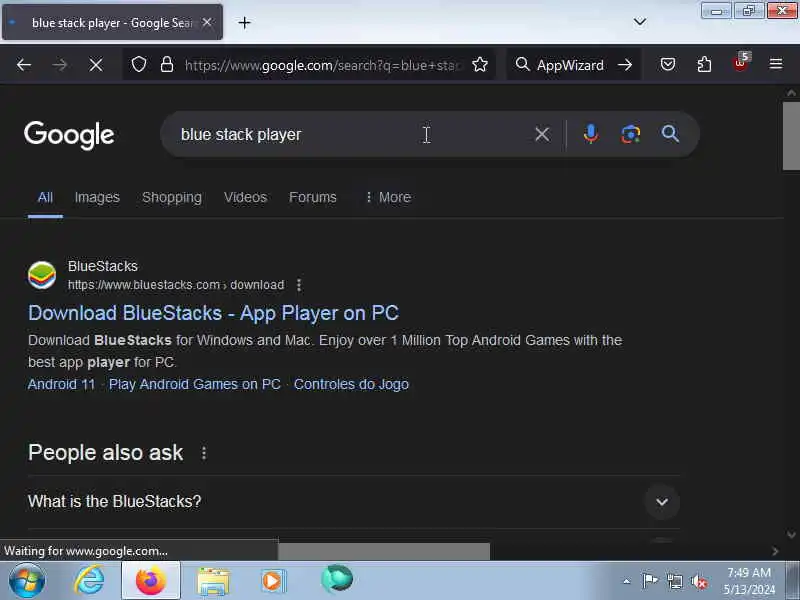The width and height of the screenshot is (800, 600).
Task: Open Firefox hamburger menu
Action: click(x=776, y=64)
